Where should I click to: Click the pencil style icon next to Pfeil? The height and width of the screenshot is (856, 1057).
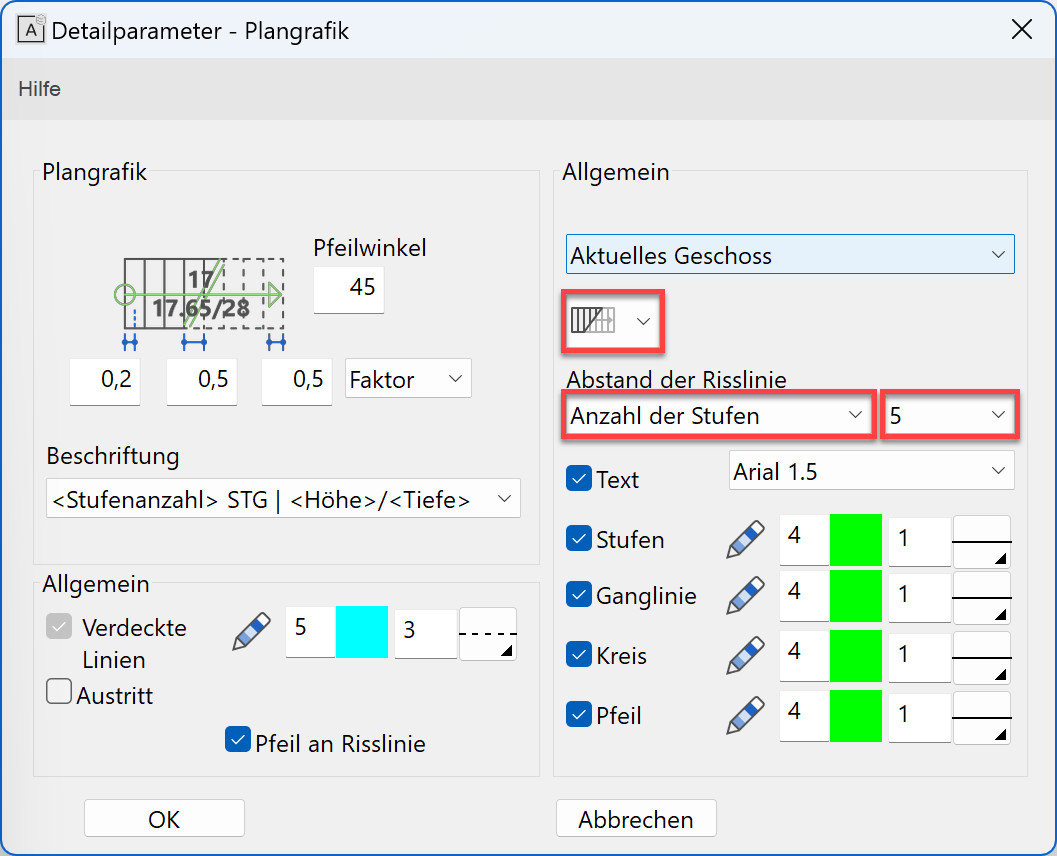coord(744,716)
